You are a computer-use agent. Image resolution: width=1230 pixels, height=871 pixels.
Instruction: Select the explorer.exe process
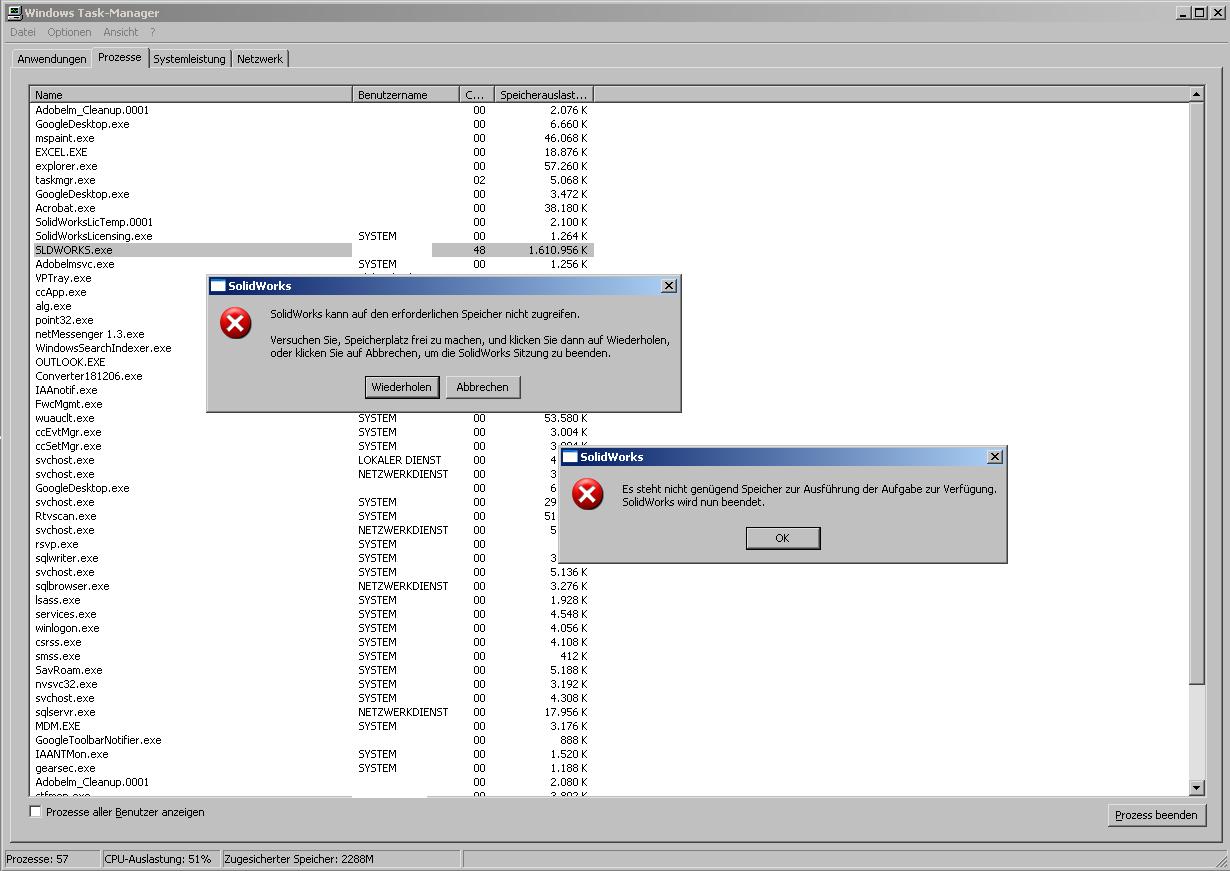pos(66,166)
